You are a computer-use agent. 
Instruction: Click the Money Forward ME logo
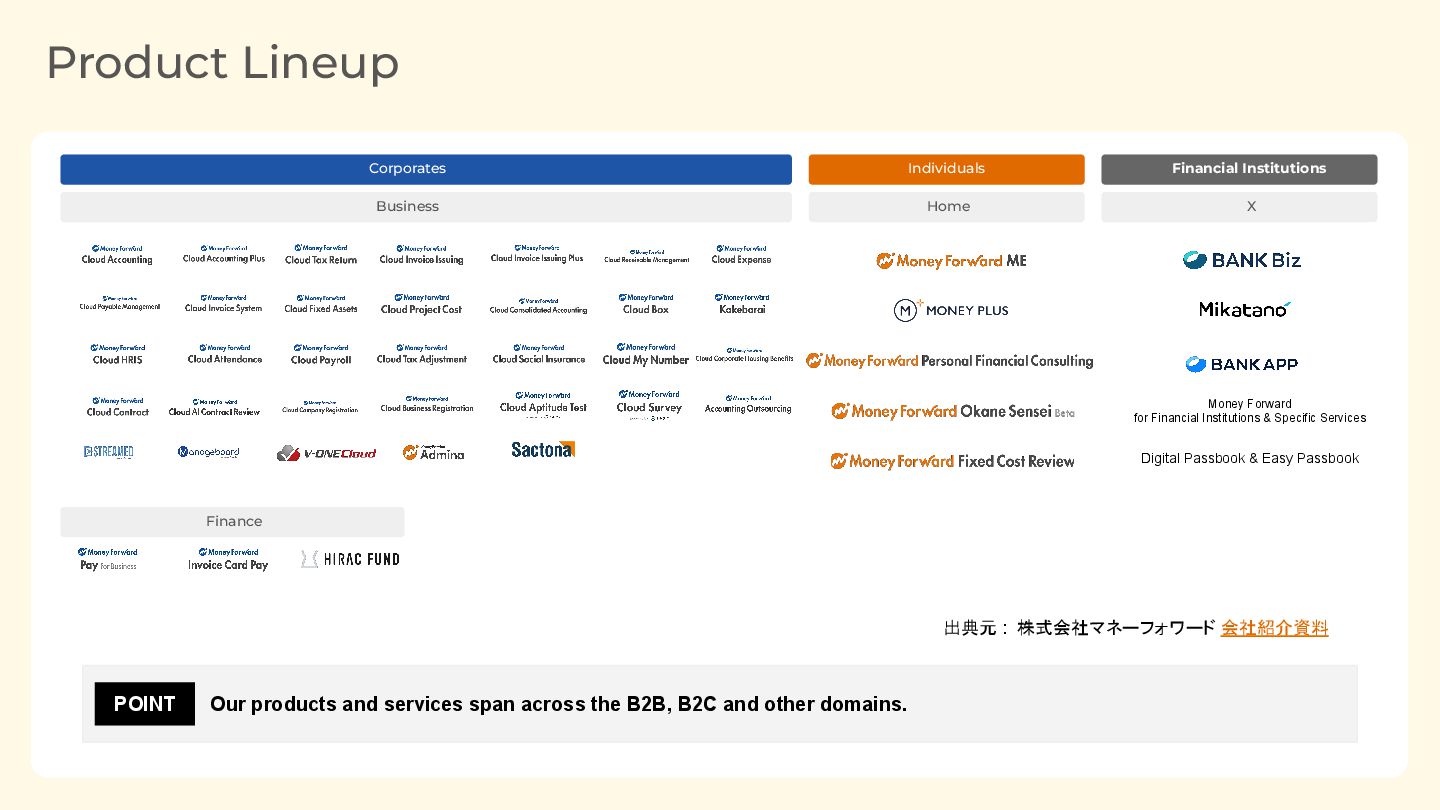[x=951, y=261]
